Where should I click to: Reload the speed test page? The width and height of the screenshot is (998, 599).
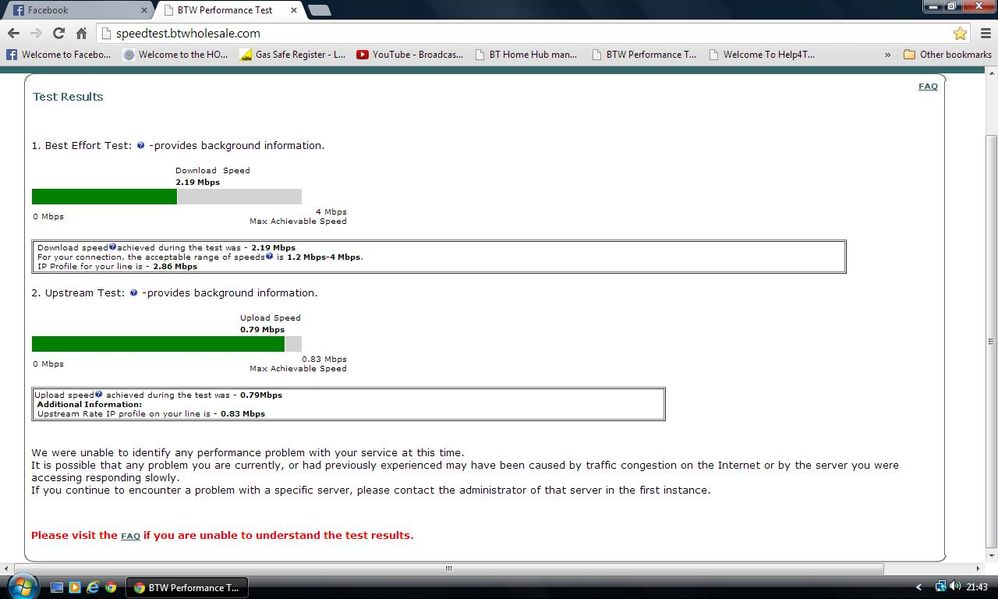[x=59, y=33]
